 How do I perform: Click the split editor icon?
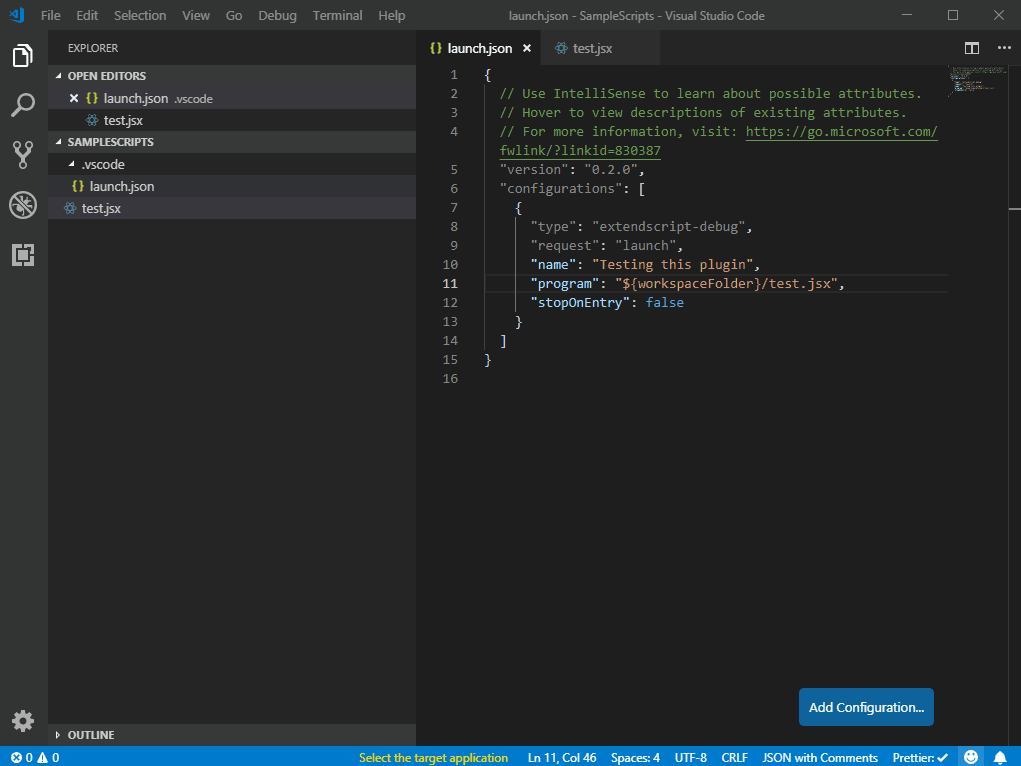click(972, 48)
